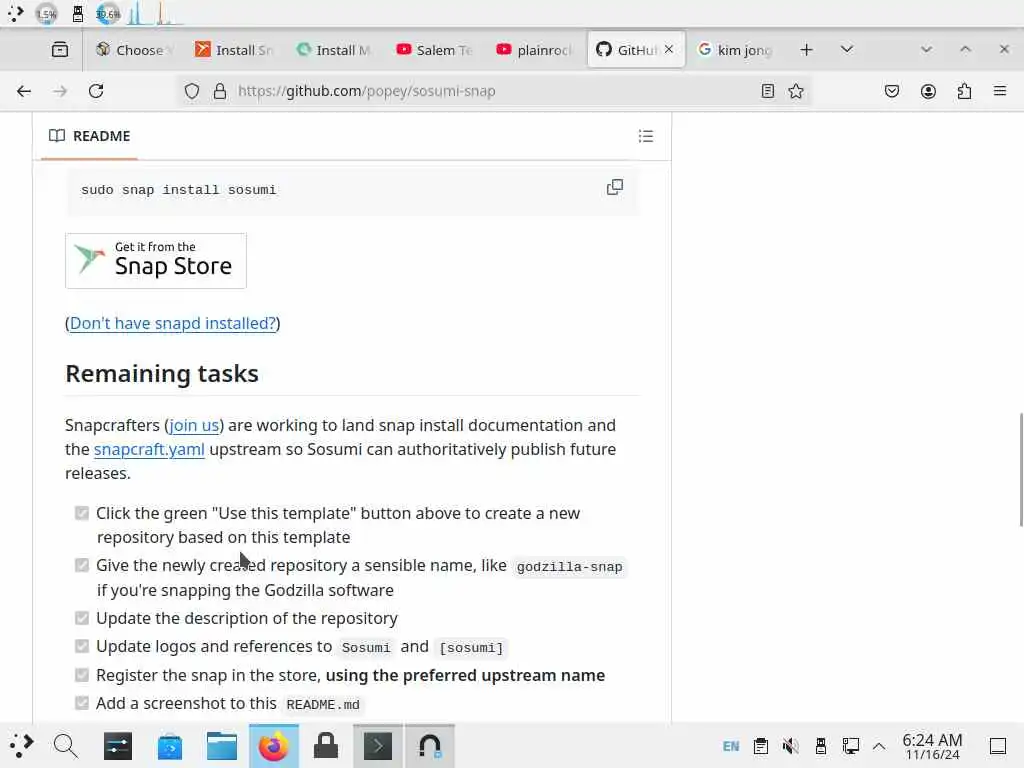
Task: Toggle 'Use this template' checkbox
Action: (x=82, y=513)
